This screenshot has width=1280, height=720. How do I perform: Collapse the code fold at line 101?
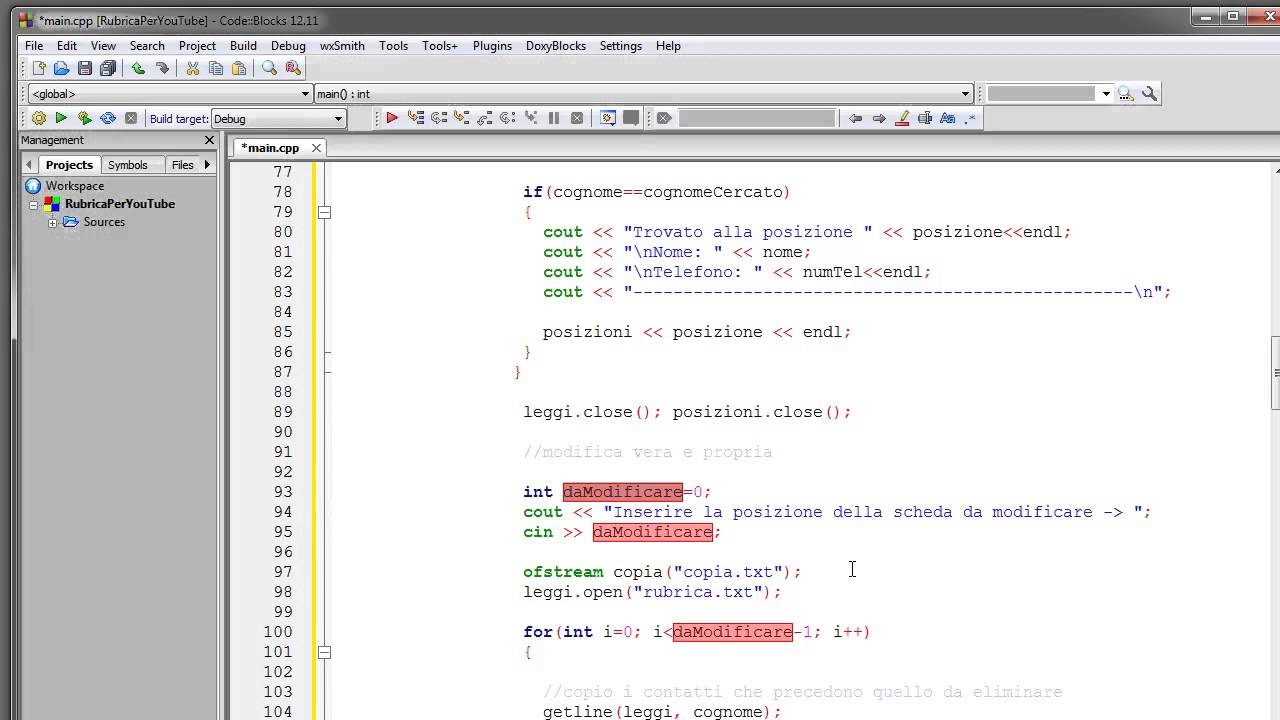(324, 652)
